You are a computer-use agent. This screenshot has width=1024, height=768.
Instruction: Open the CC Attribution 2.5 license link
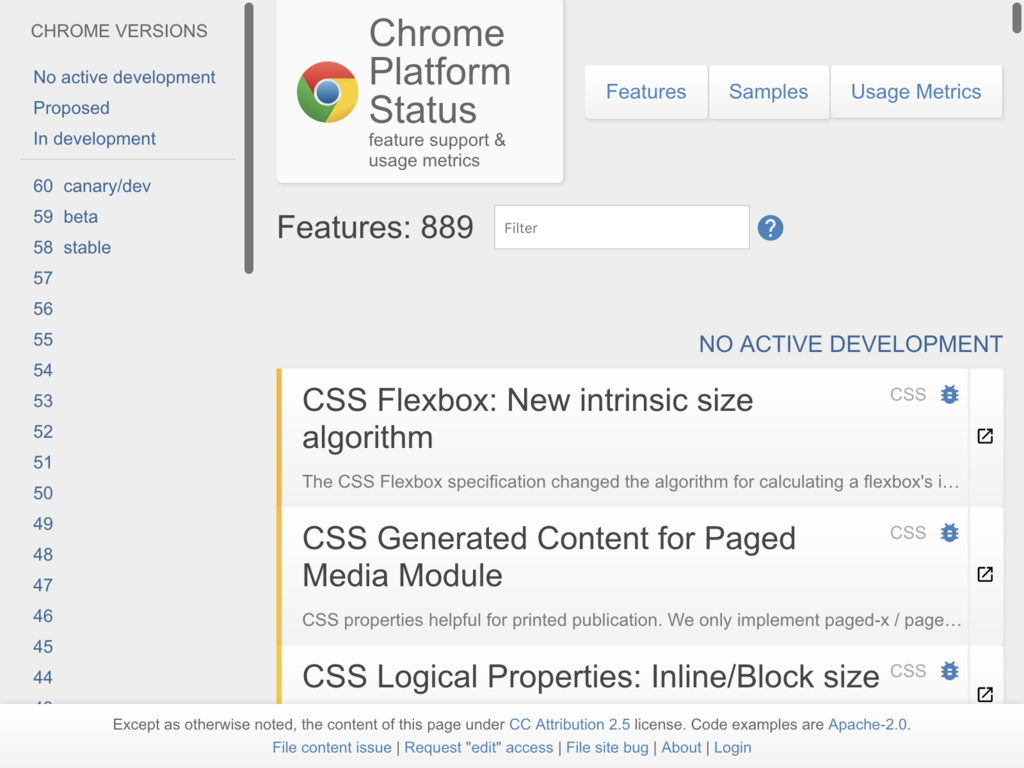[x=569, y=724]
